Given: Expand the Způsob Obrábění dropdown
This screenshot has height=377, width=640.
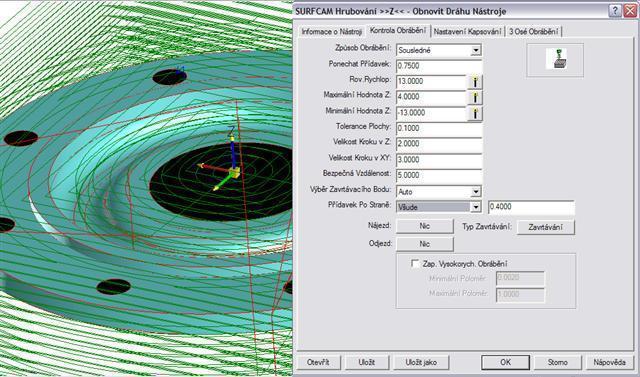Looking at the screenshot, I should coord(476,51).
